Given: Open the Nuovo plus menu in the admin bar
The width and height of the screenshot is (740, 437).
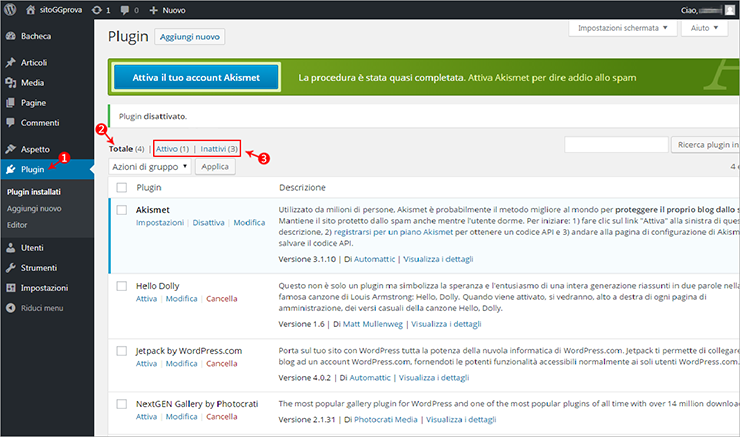Looking at the screenshot, I should click(x=167, y=10).
